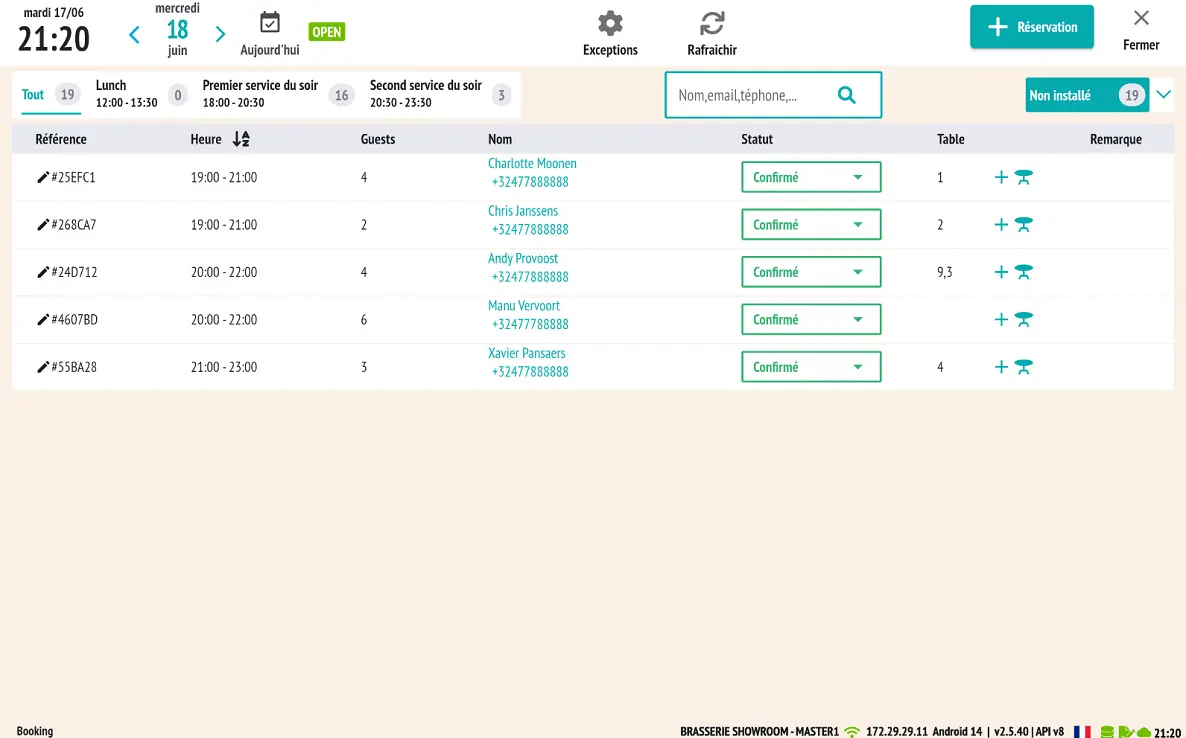Open Charlotte Moonen's name link

(x=532, y=163)
